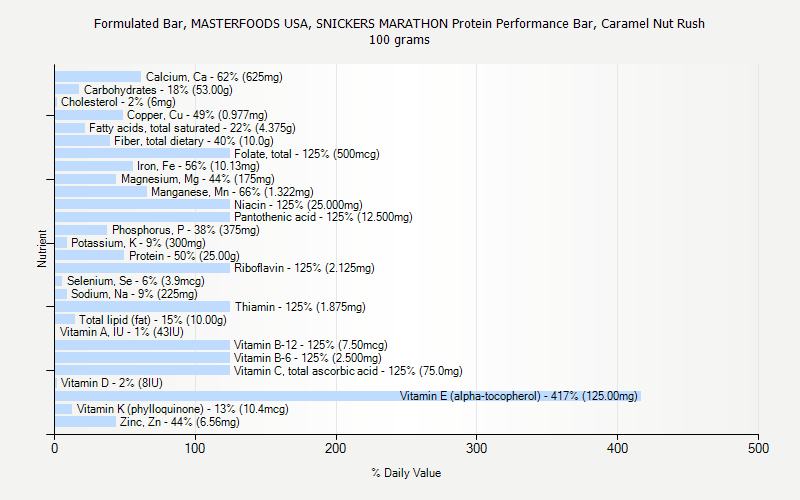Click the Folate, total - 125% label

point(307,154)
